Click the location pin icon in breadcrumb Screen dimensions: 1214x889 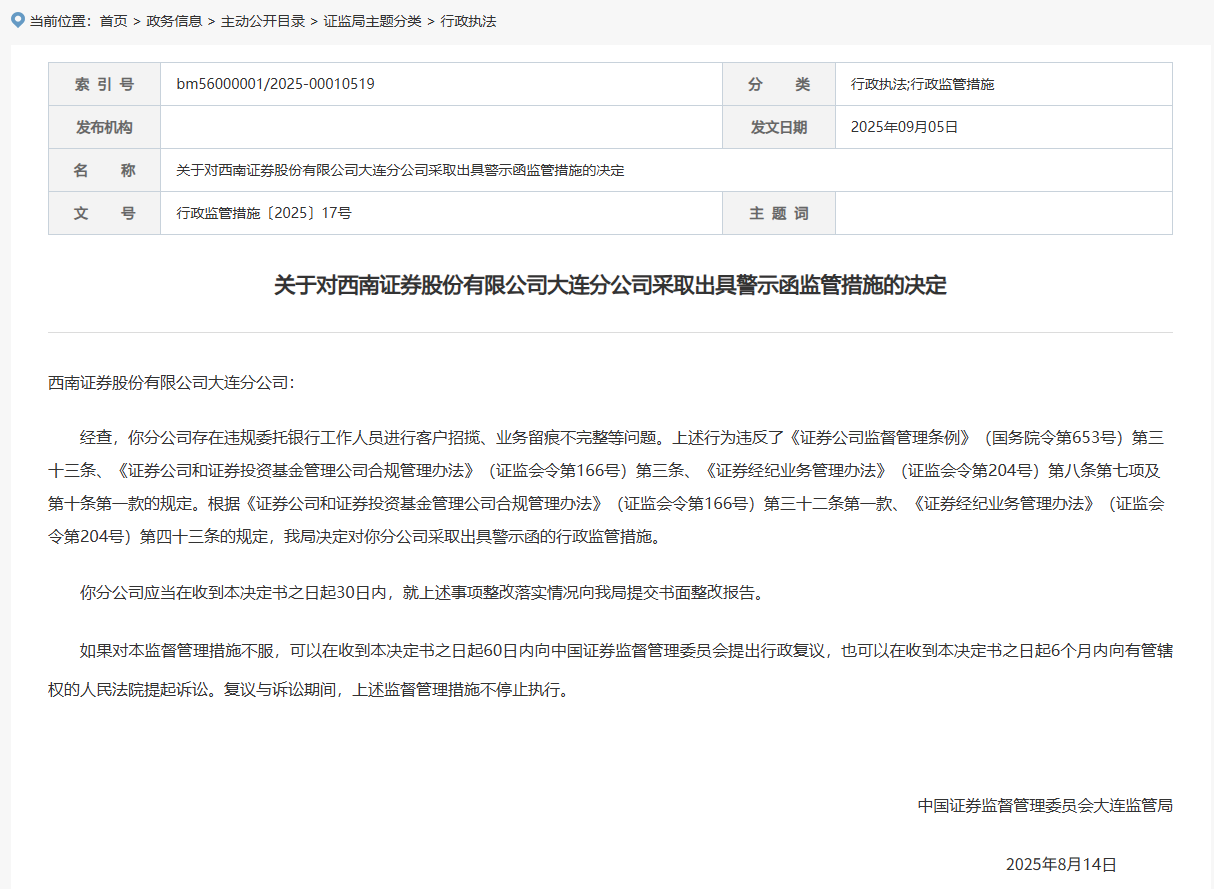[x=17, y=19]
